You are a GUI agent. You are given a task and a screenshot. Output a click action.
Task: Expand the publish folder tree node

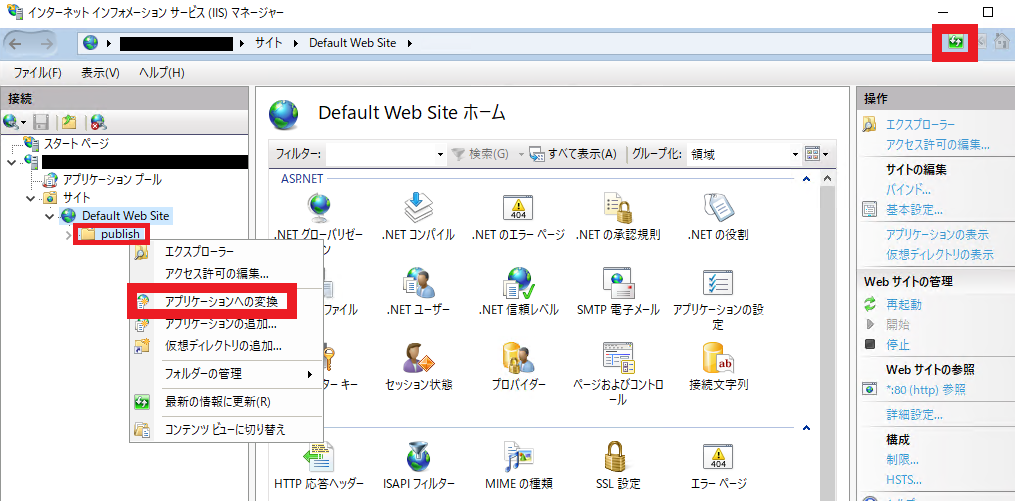pos(69,234)
